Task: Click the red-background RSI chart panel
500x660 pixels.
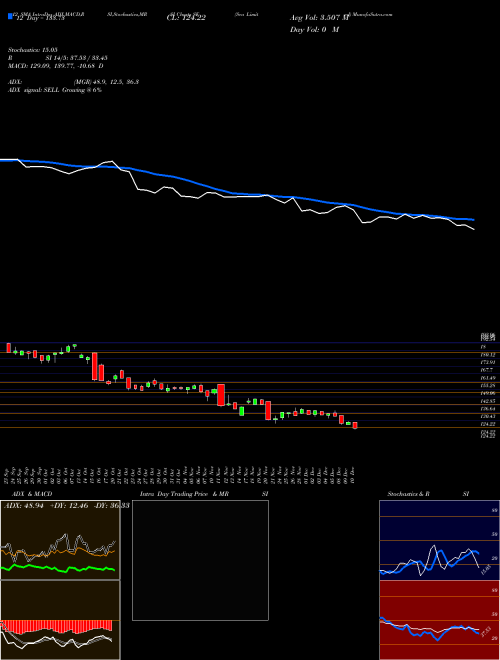Action: point(439,620)
